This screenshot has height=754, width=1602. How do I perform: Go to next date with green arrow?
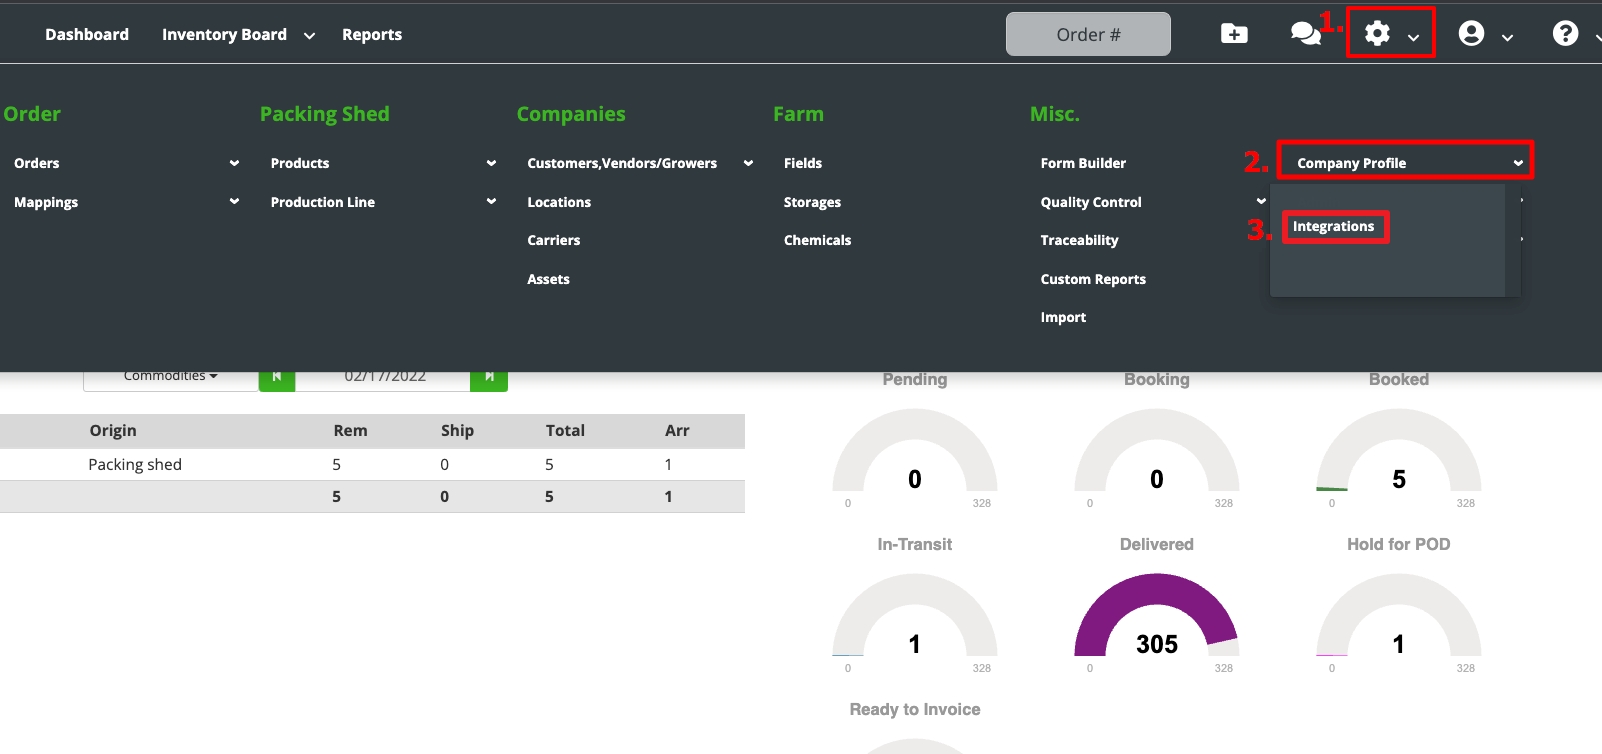tap(489, 378)
